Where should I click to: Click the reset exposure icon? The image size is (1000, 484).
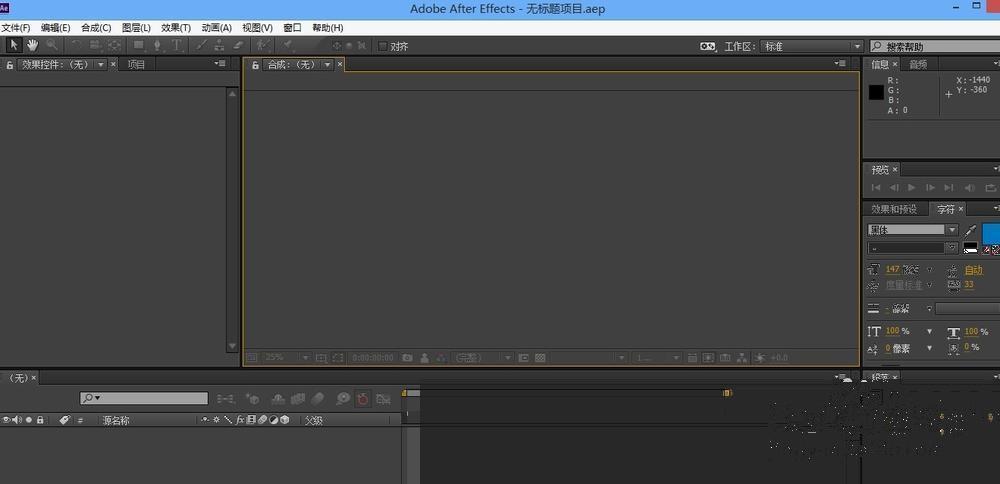(760, 358)
